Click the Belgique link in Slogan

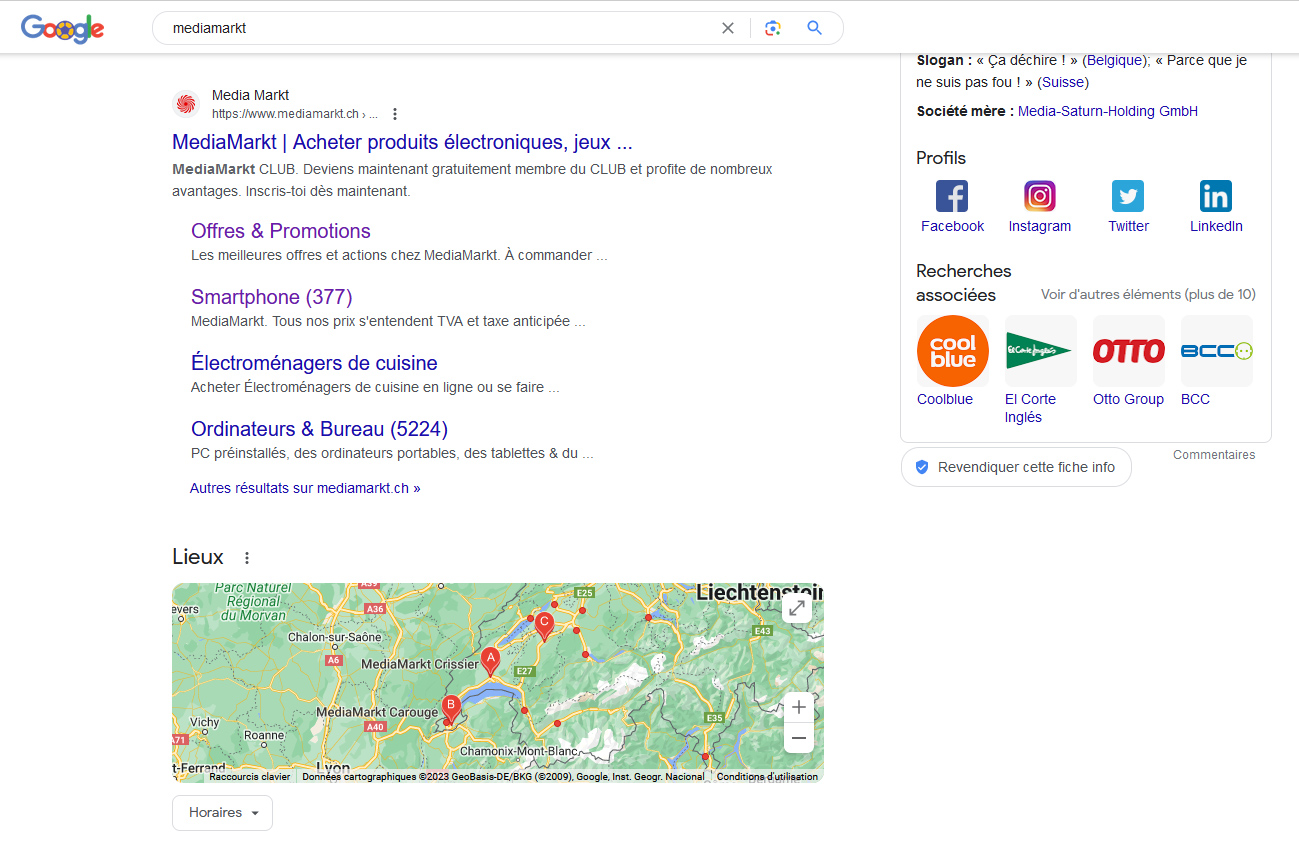[1115, 60]
